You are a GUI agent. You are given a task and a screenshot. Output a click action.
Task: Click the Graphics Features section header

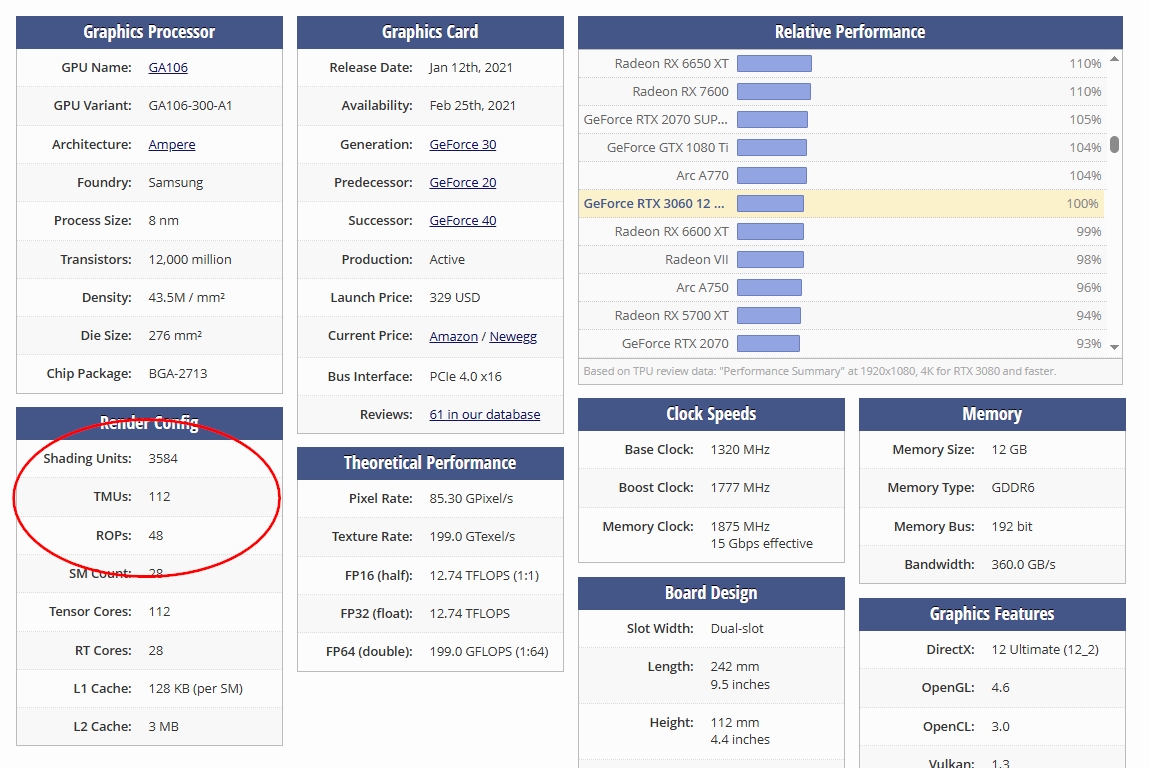[x=992, y=614]
